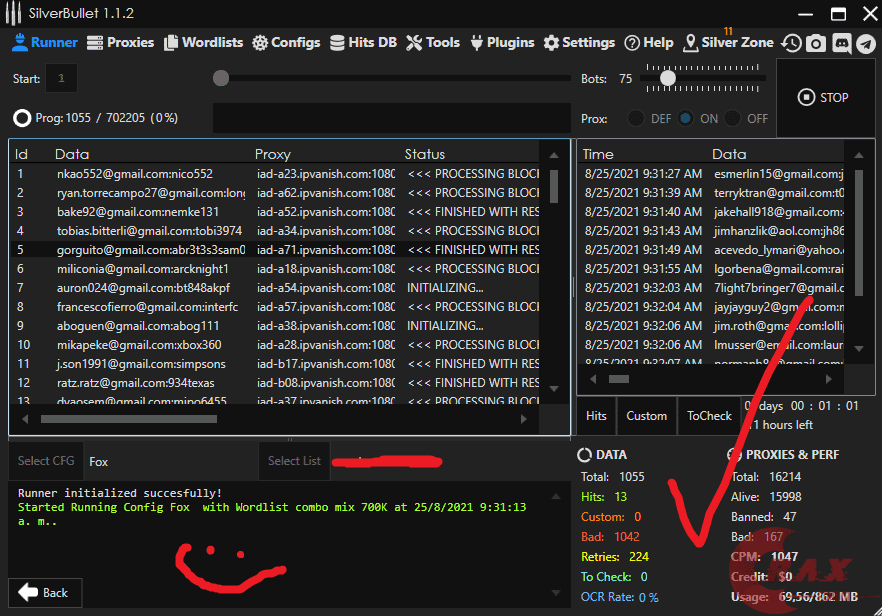Open the Tools wrench icon
882x616 pixels.
pos(414,43)
